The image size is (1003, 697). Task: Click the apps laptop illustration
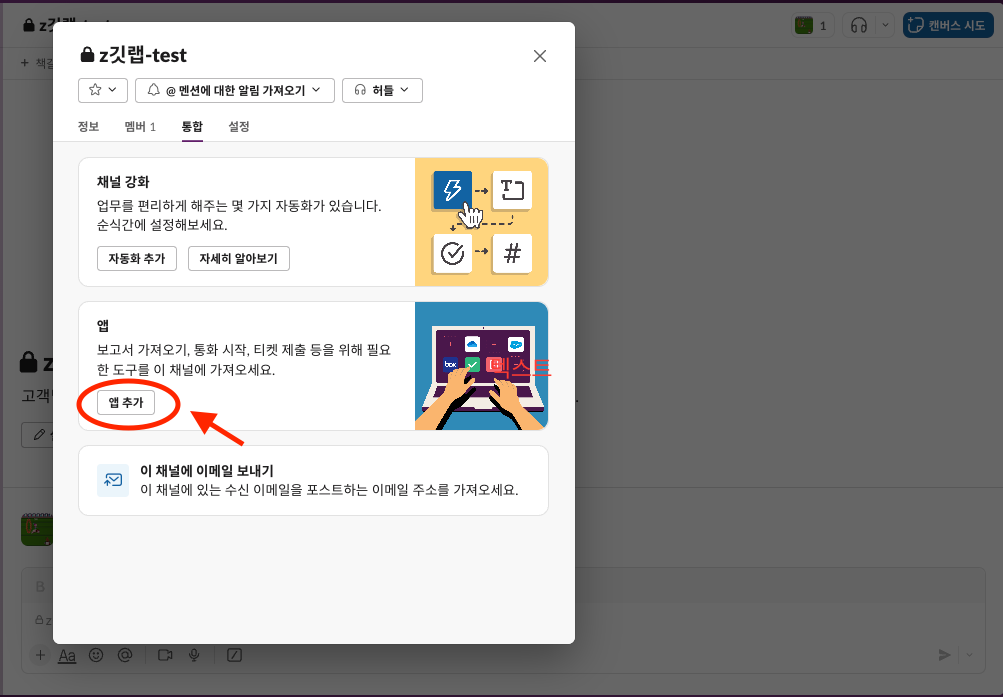[x=482, y=366]
